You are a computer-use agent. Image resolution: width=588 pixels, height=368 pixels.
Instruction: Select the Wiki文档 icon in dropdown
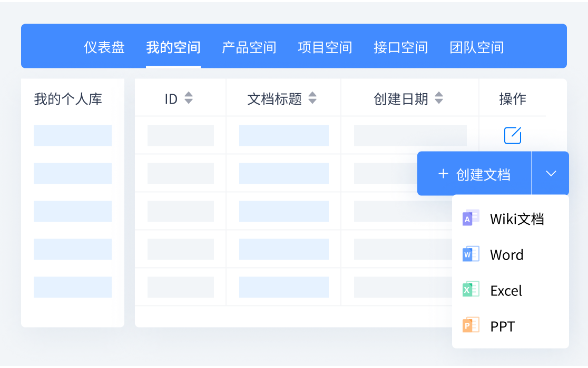(x=471, y=218)
